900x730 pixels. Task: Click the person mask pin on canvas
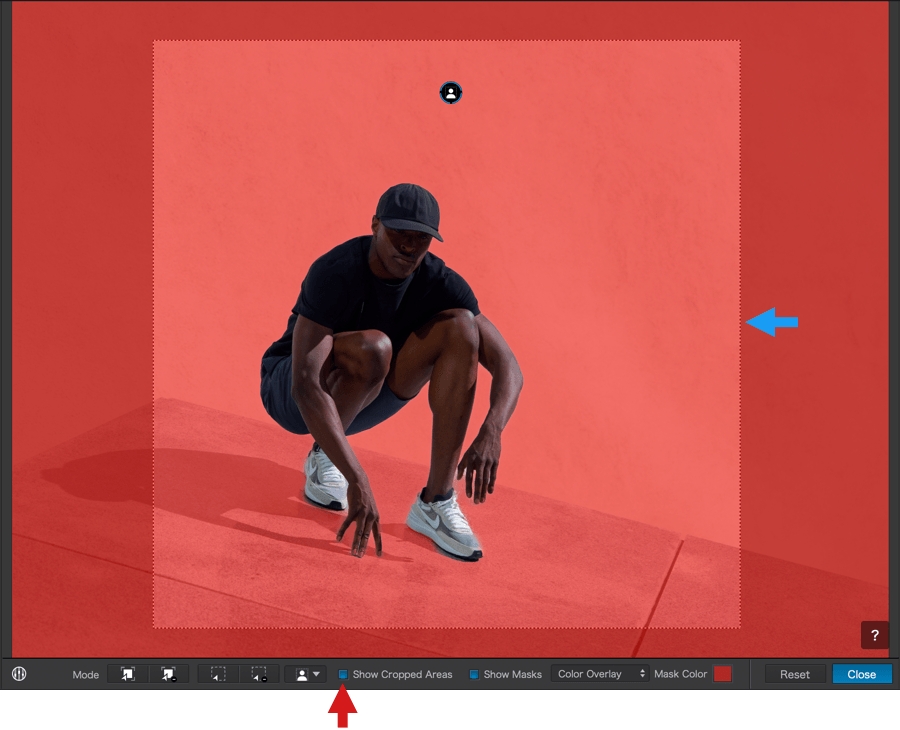(451, 92)
